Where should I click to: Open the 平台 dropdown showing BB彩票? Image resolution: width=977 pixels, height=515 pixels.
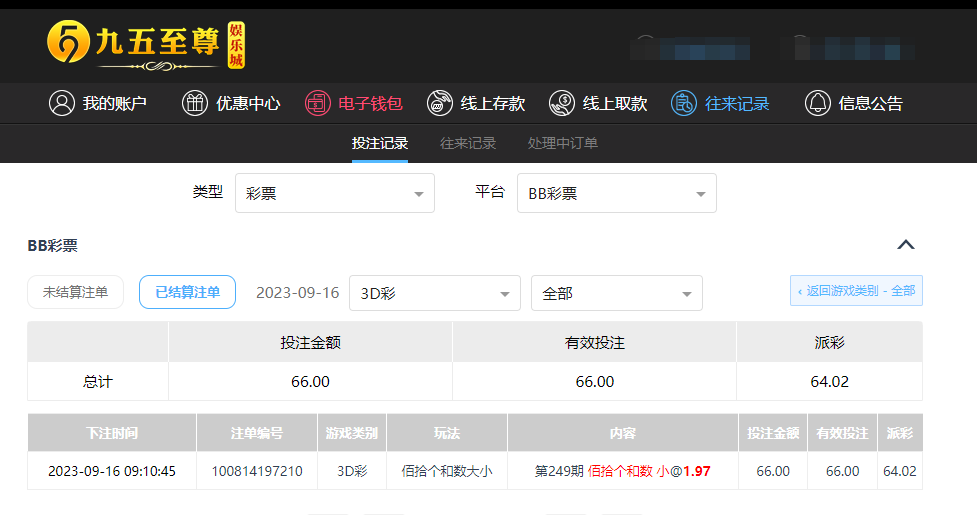617,193
